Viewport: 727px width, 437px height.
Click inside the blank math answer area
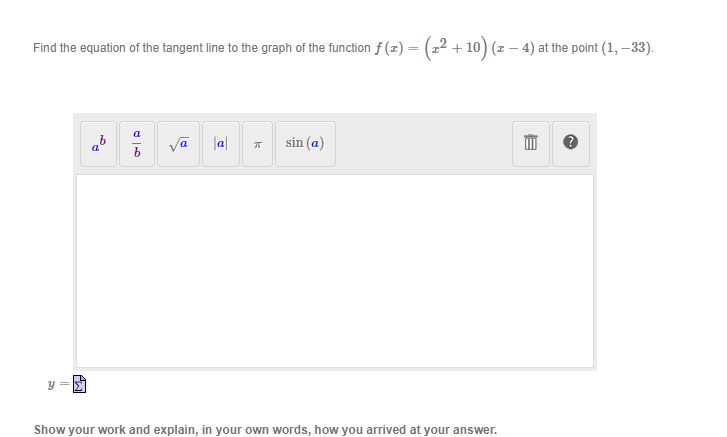coord(335,271)
